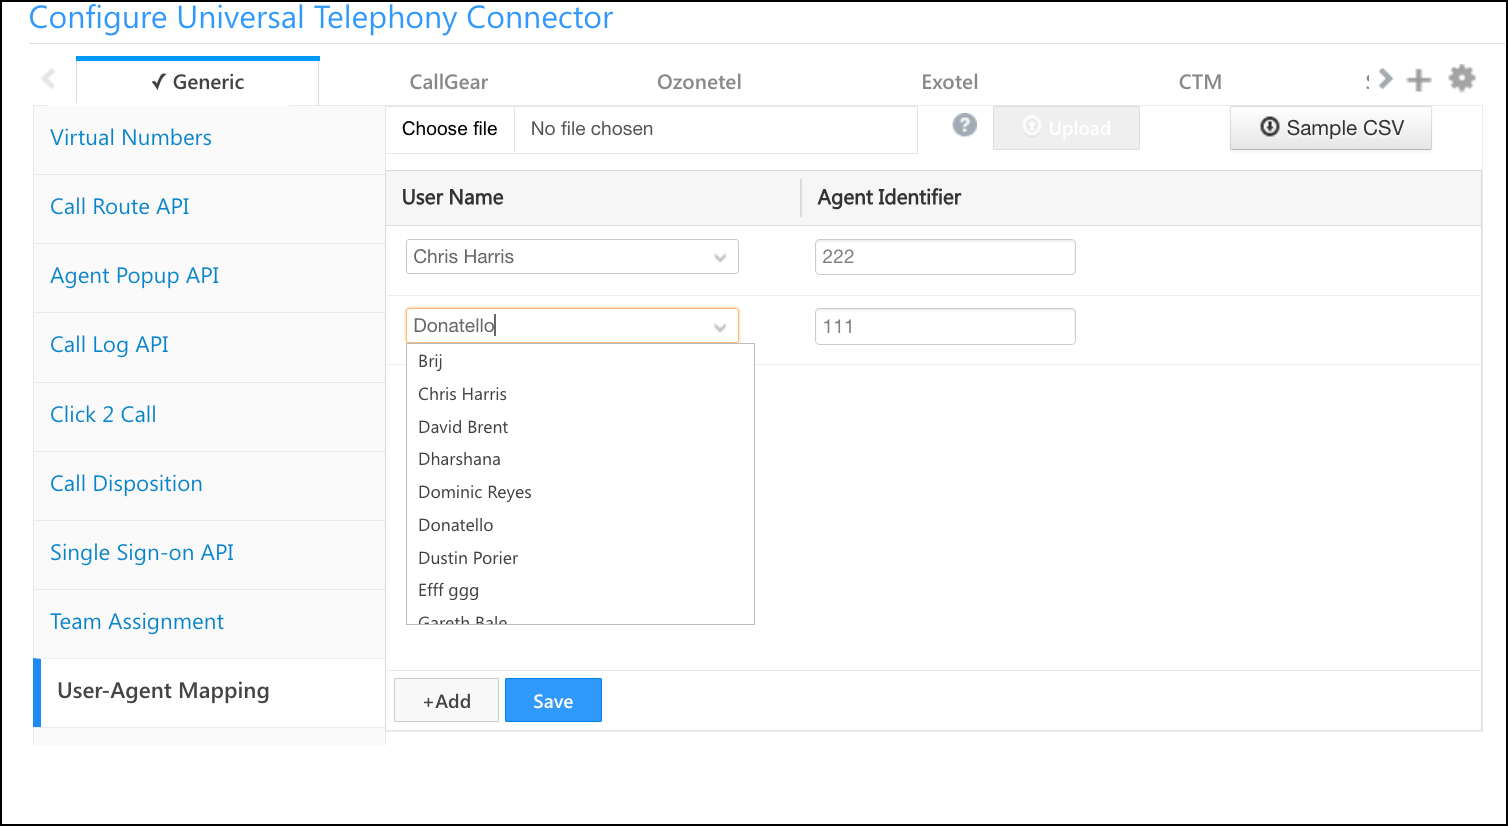Open the CTM tab
This screenshot has height=826, width=1508.
tap(1200, 82)
